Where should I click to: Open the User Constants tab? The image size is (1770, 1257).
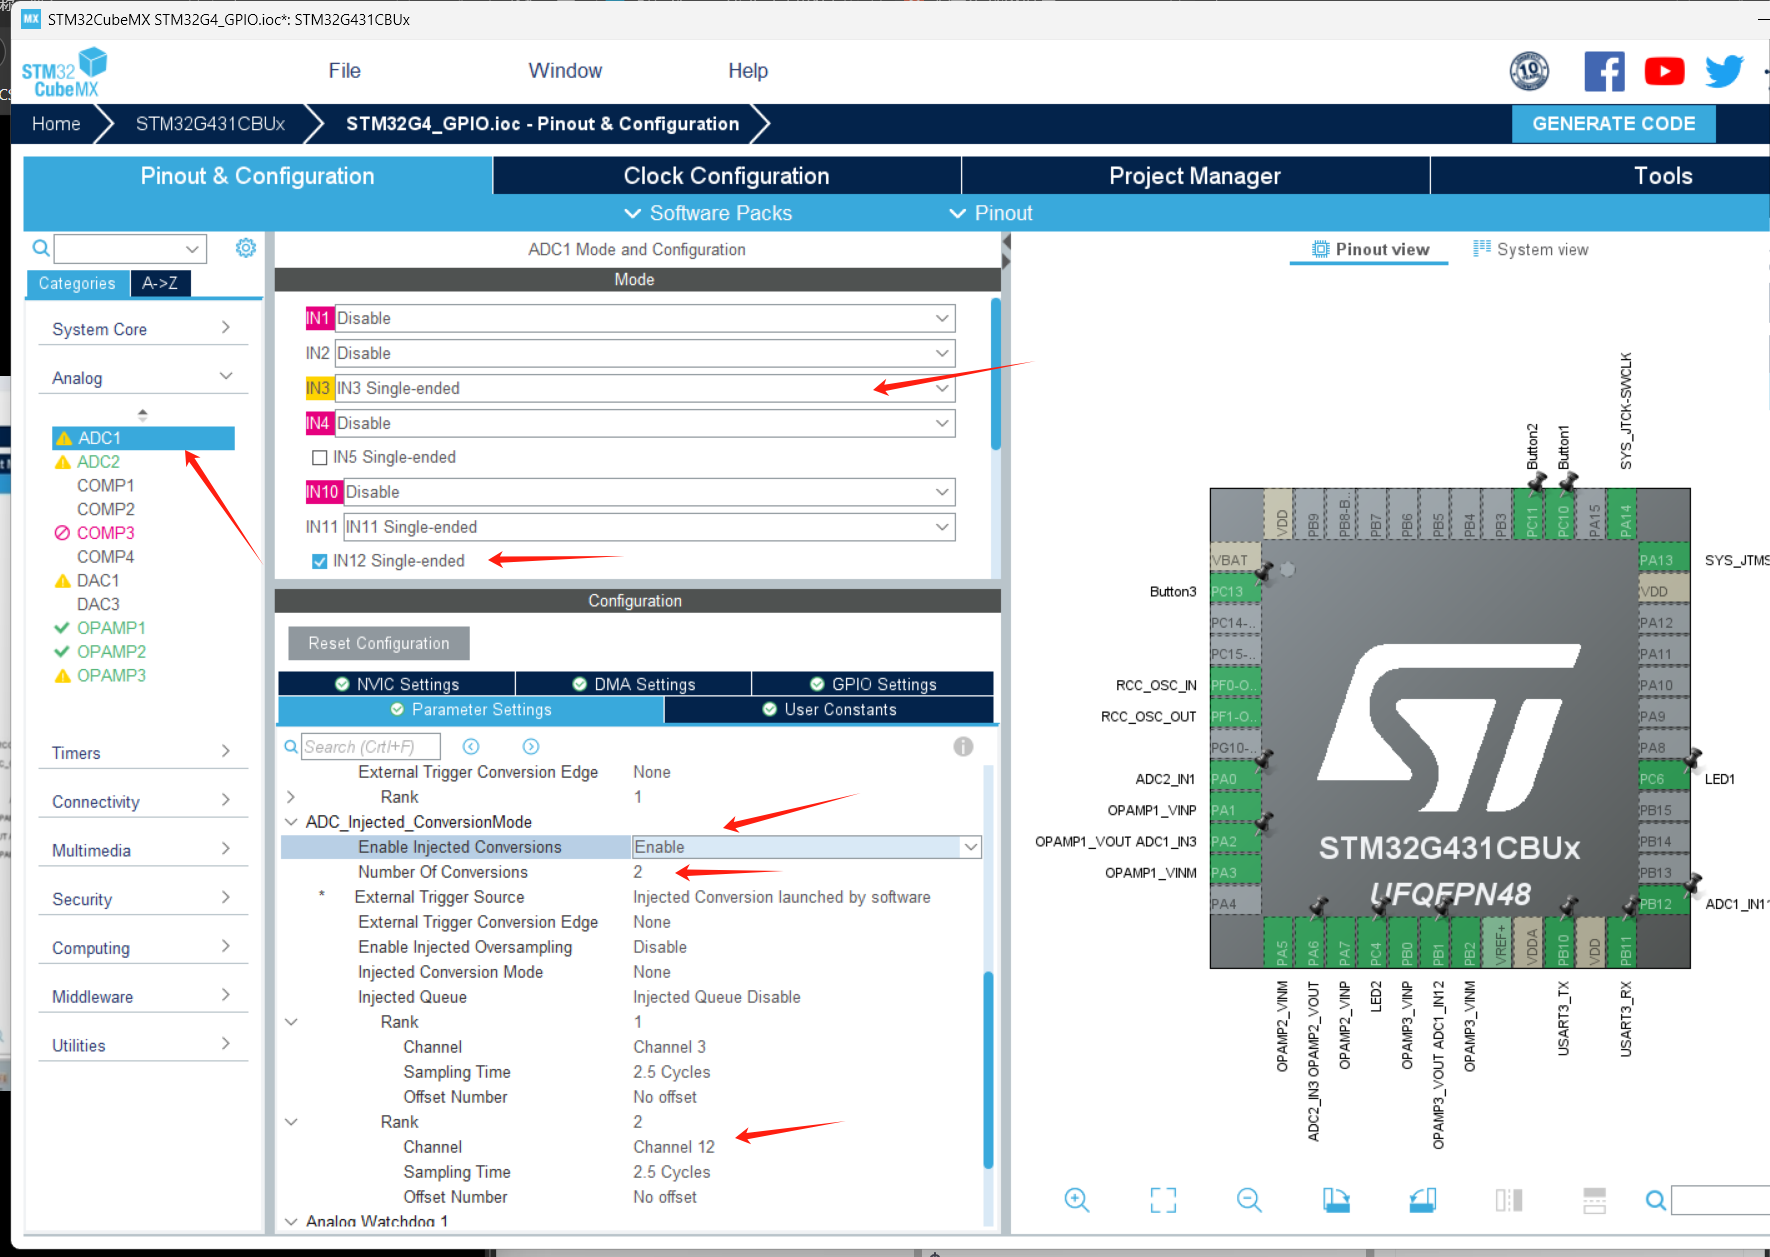(x=829, y=709)
